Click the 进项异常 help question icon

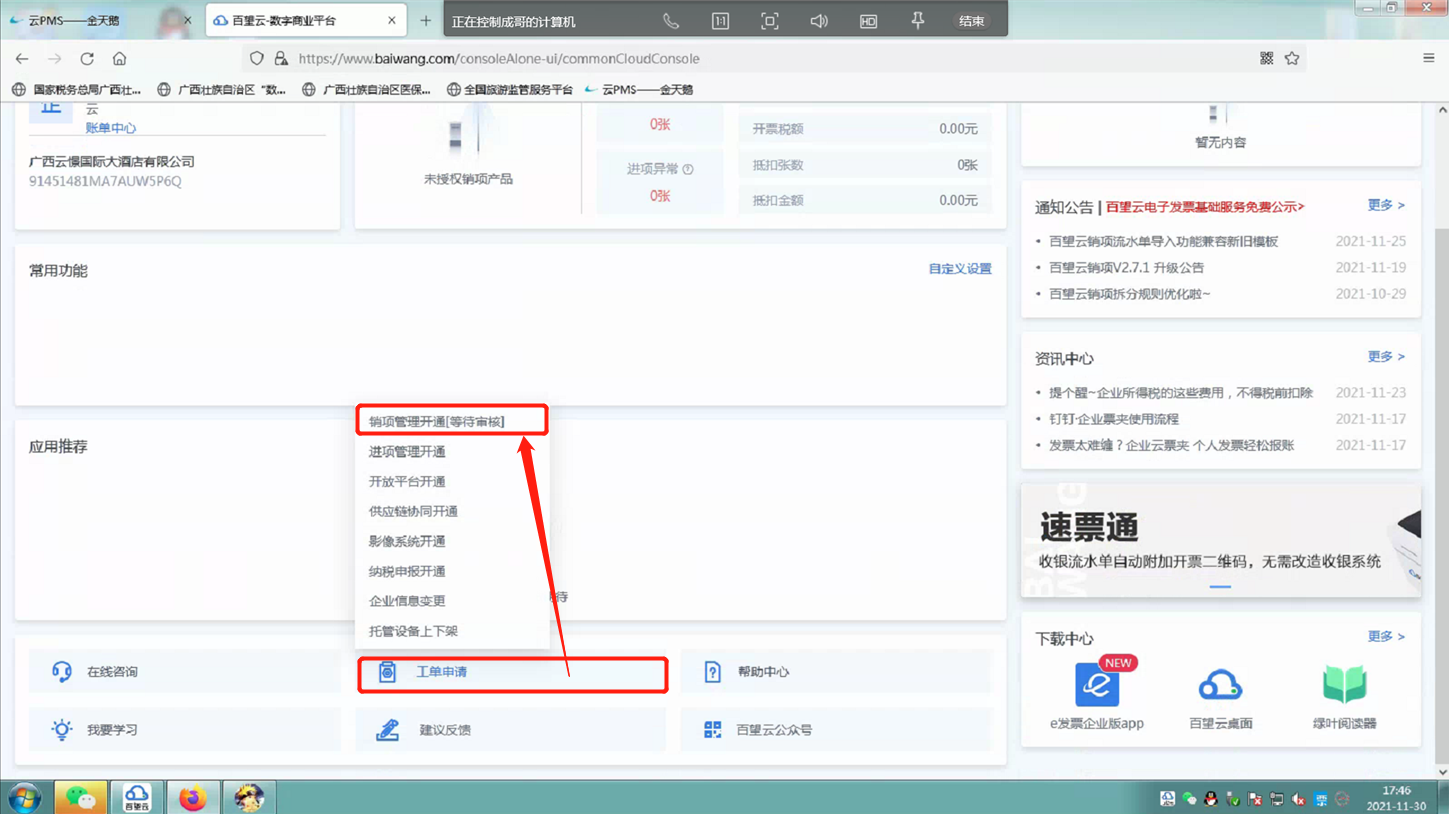(687, 170)
